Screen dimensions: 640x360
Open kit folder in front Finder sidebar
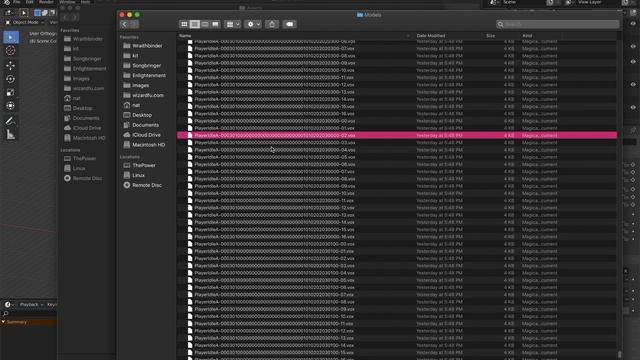(x=135, y=56)
